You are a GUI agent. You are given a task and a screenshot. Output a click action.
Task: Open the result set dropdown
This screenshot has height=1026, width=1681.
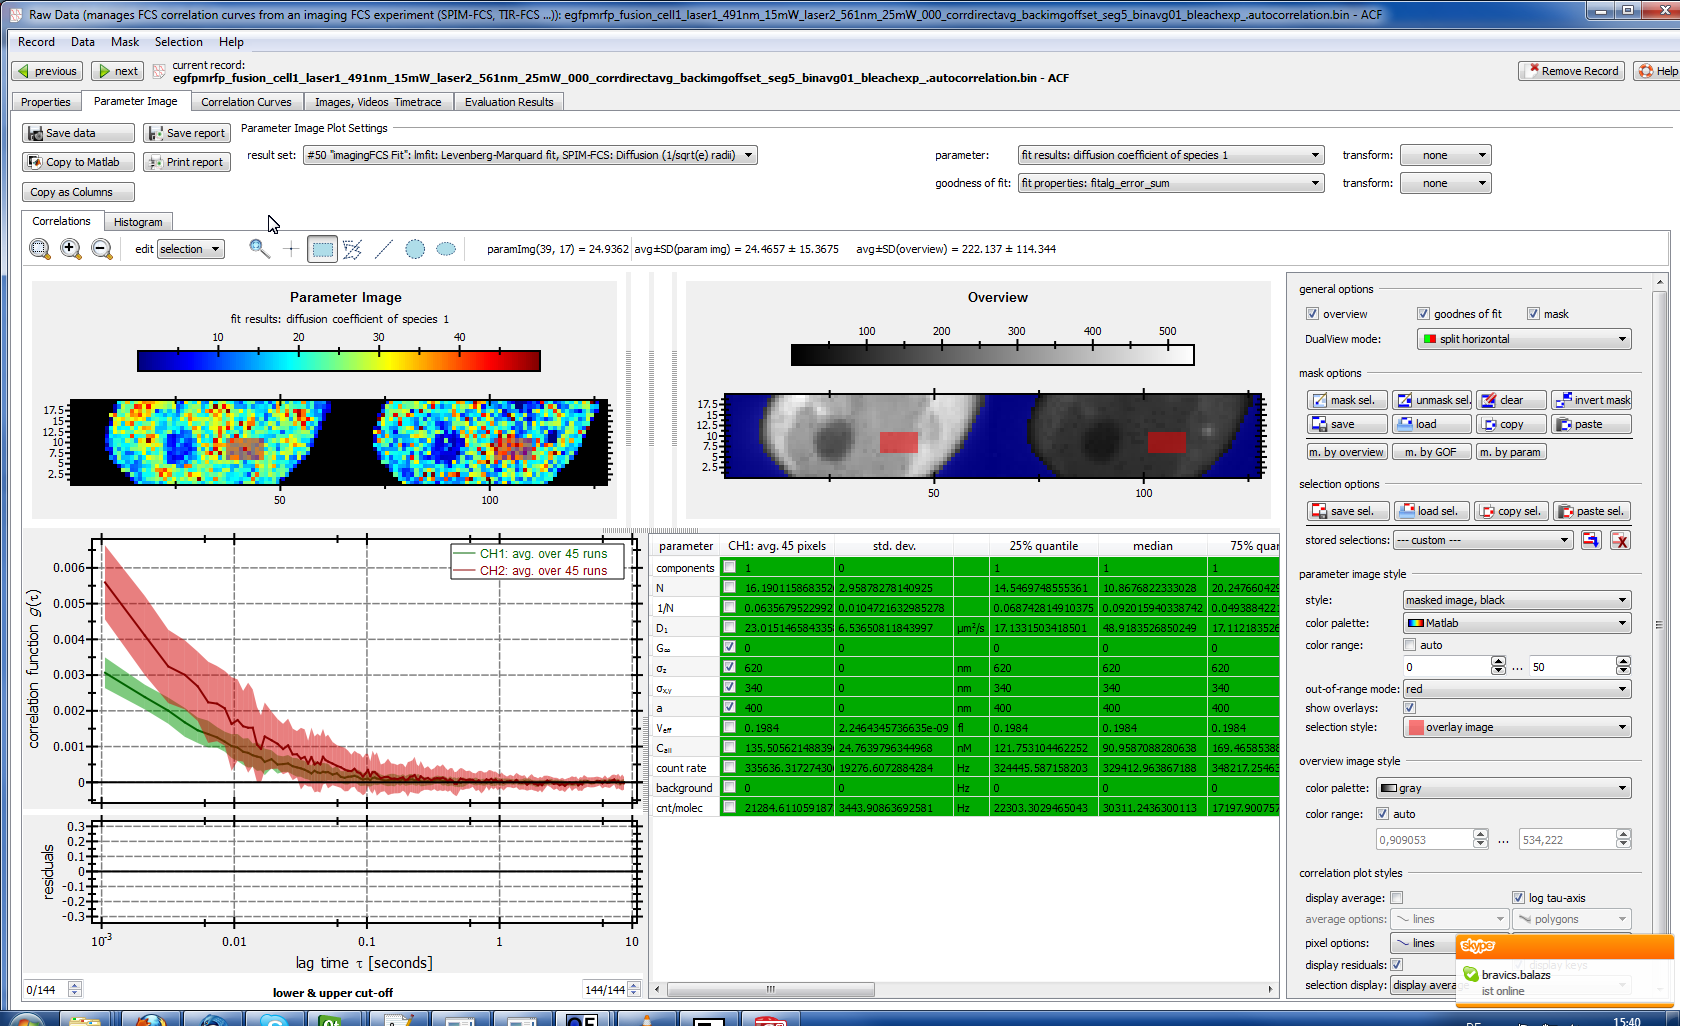tap(530, 155)
